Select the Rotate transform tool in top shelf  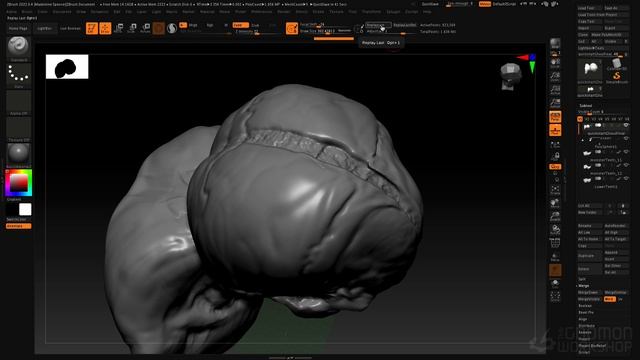tap(145, 28)
